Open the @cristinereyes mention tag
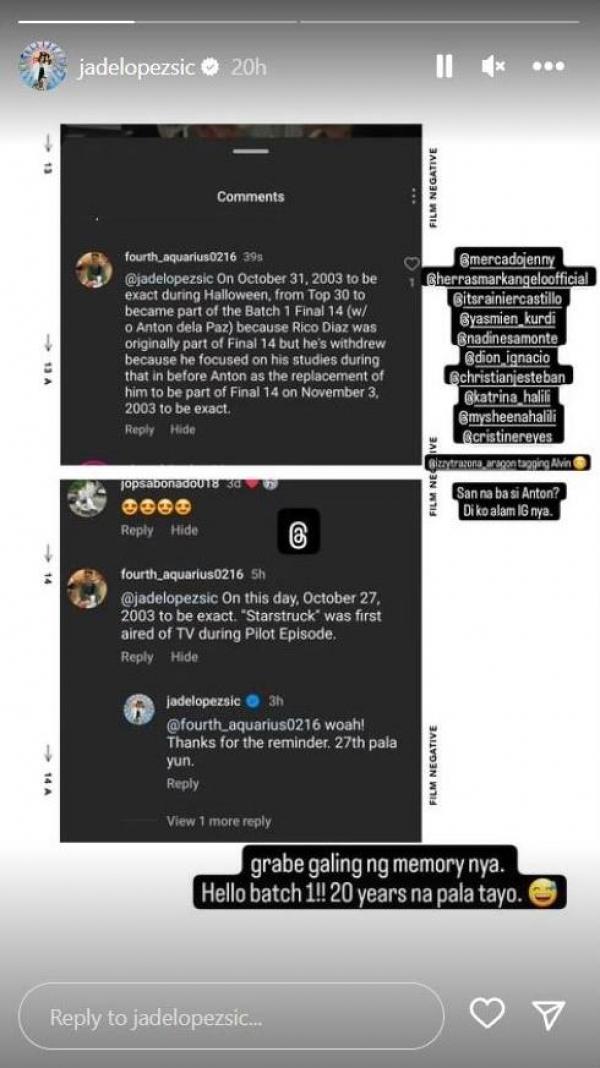 pyautogui.click(x=507, y=437)
